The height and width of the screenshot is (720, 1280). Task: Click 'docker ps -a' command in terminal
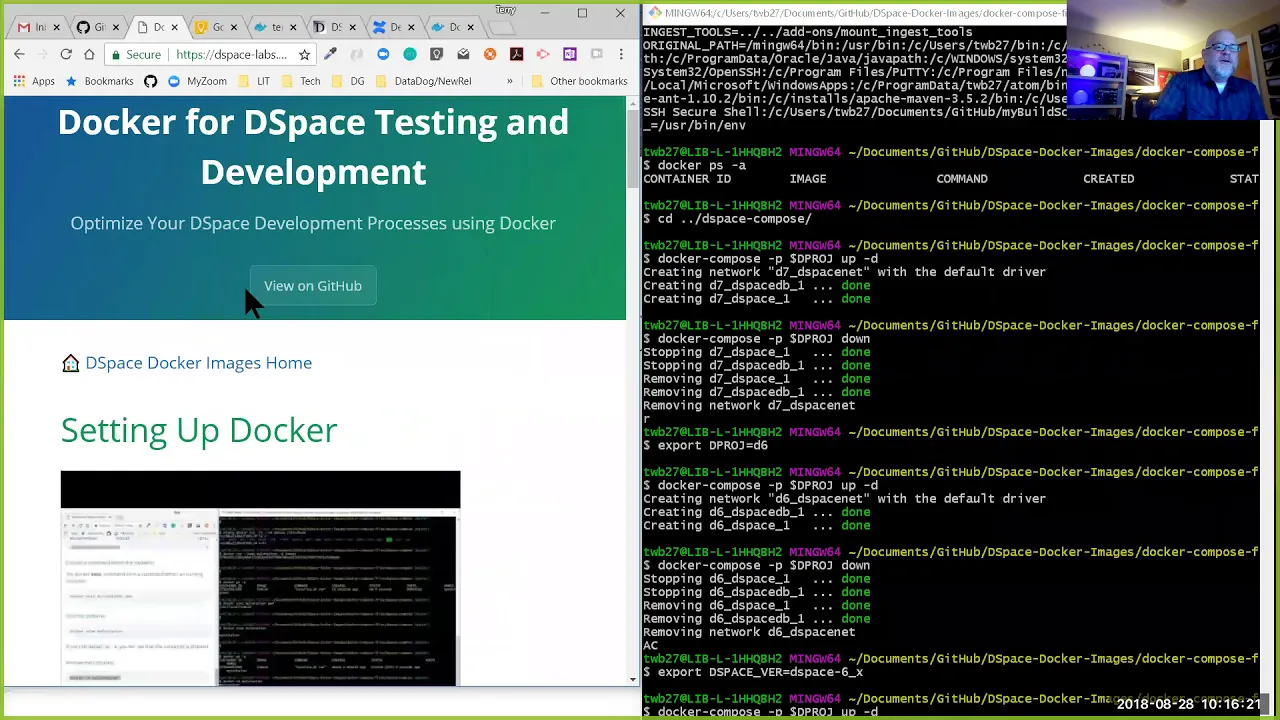click(x=694, y=165)
